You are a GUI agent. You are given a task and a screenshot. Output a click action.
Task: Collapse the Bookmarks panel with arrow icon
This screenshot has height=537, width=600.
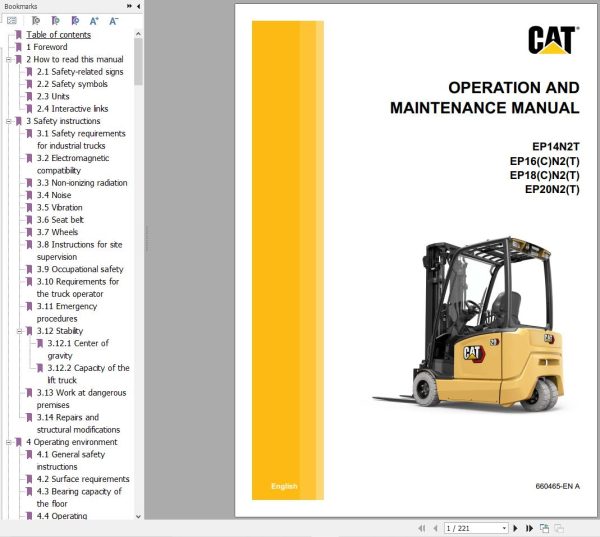coord(138,6)
